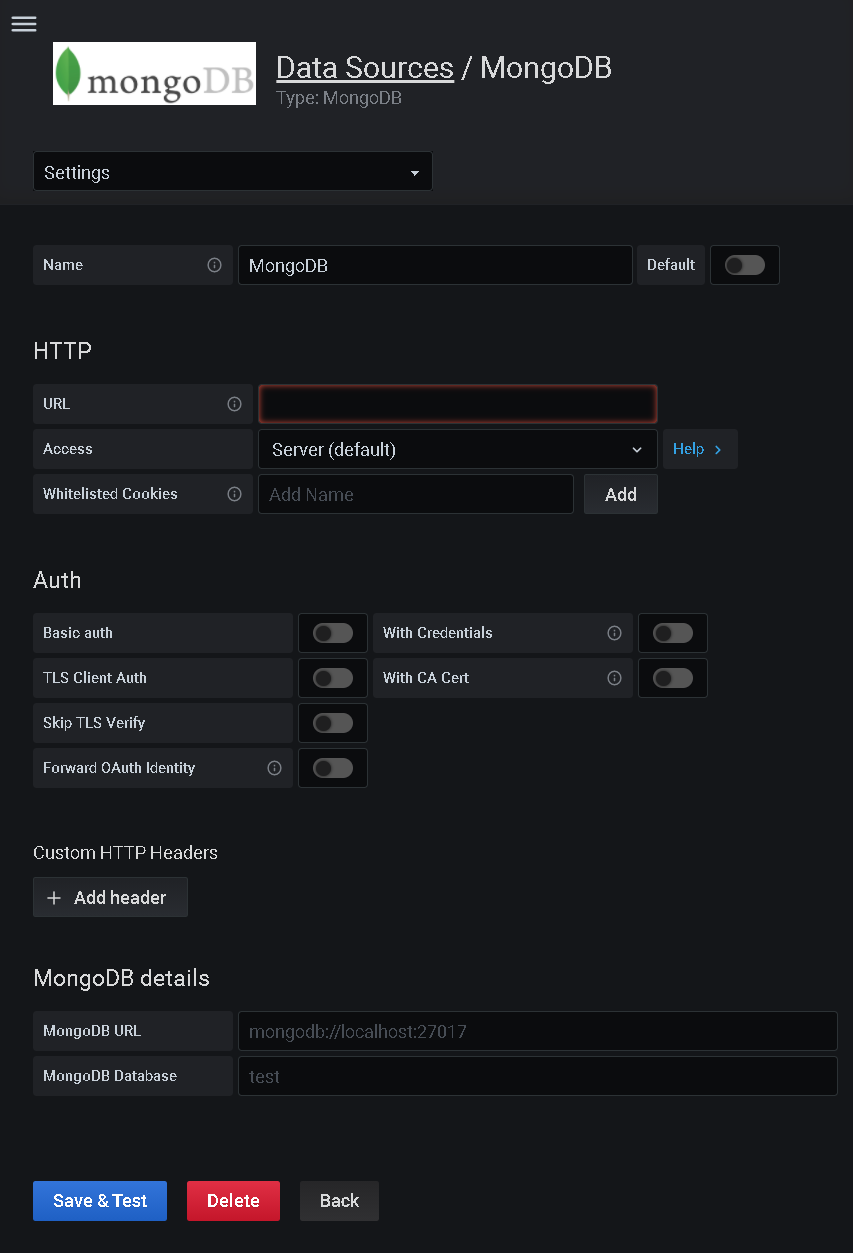Viewport: 853px width, 1253px height.
Task: Open the sidebar with the hamburger icon
Action: 23,24
